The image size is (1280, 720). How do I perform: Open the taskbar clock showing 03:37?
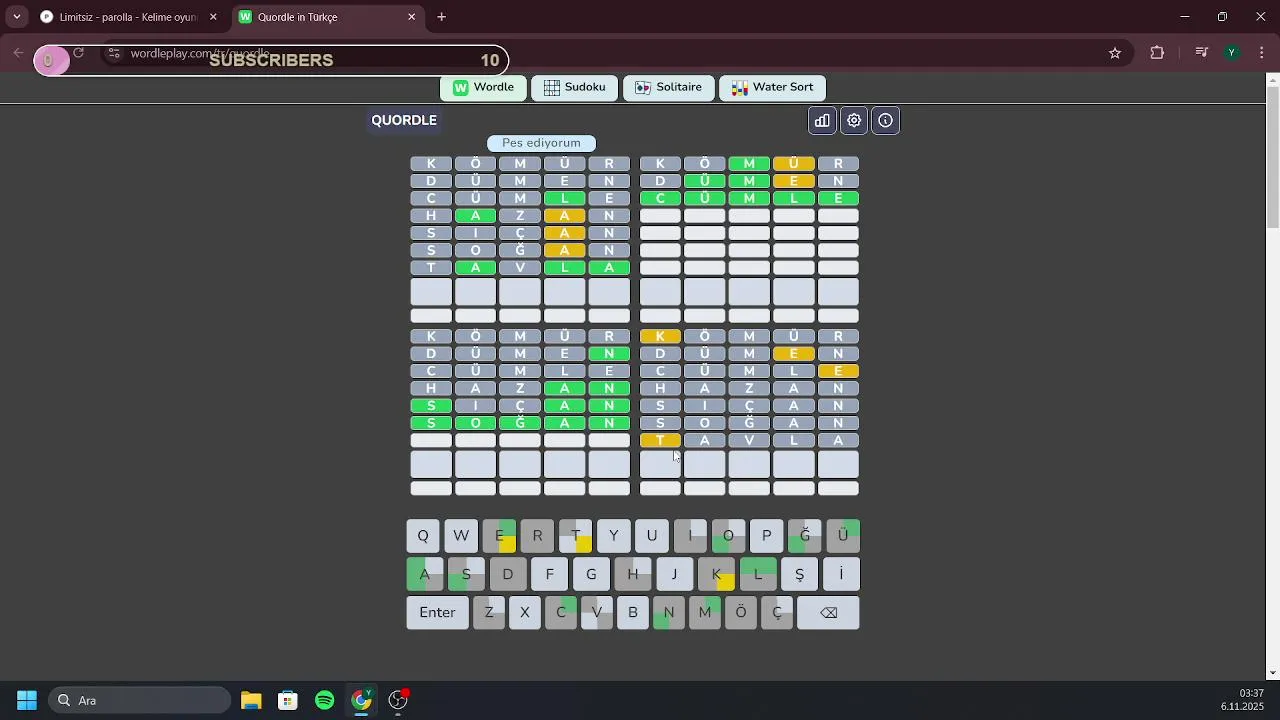1243,700
